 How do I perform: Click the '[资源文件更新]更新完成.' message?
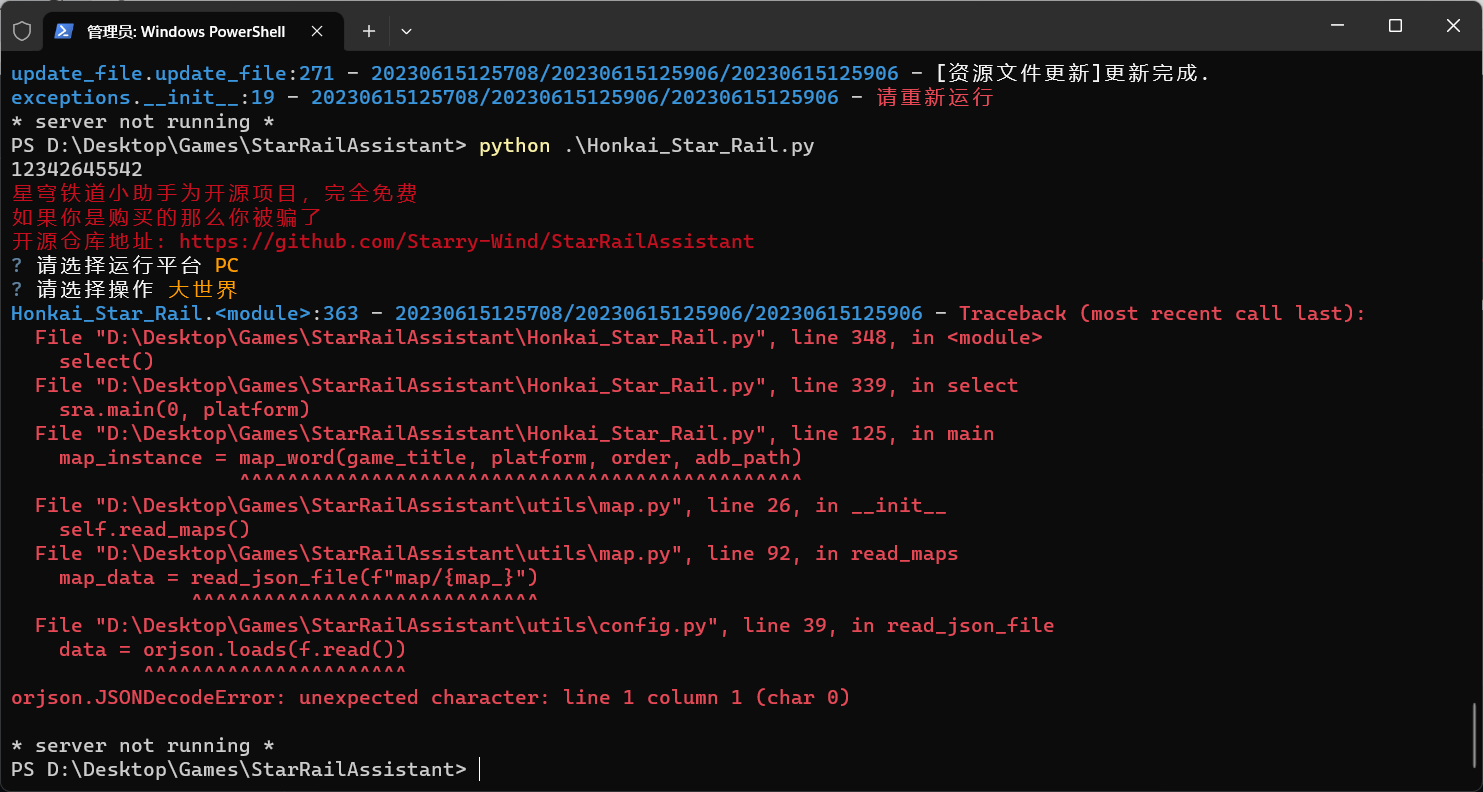(1073, 73)
